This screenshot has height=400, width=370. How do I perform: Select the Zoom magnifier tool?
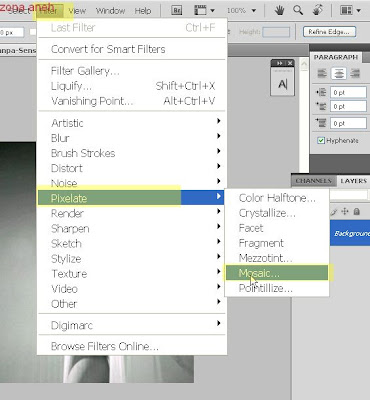pos(298,10)
